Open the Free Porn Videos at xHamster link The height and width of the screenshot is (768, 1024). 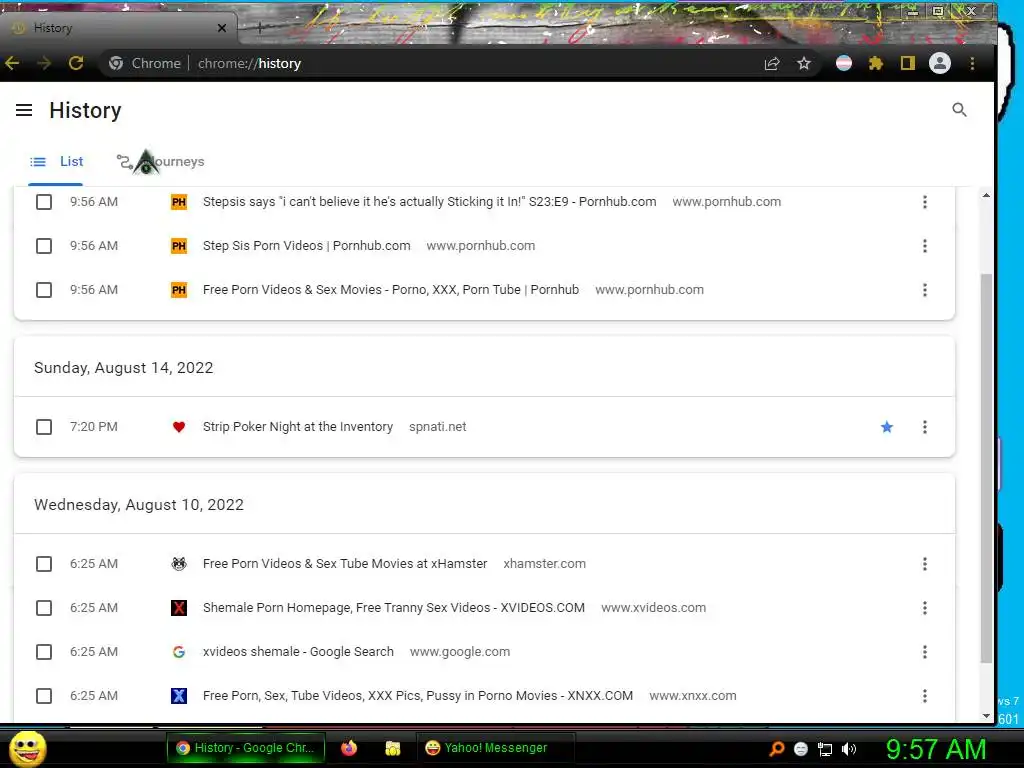tap(345, 564)
